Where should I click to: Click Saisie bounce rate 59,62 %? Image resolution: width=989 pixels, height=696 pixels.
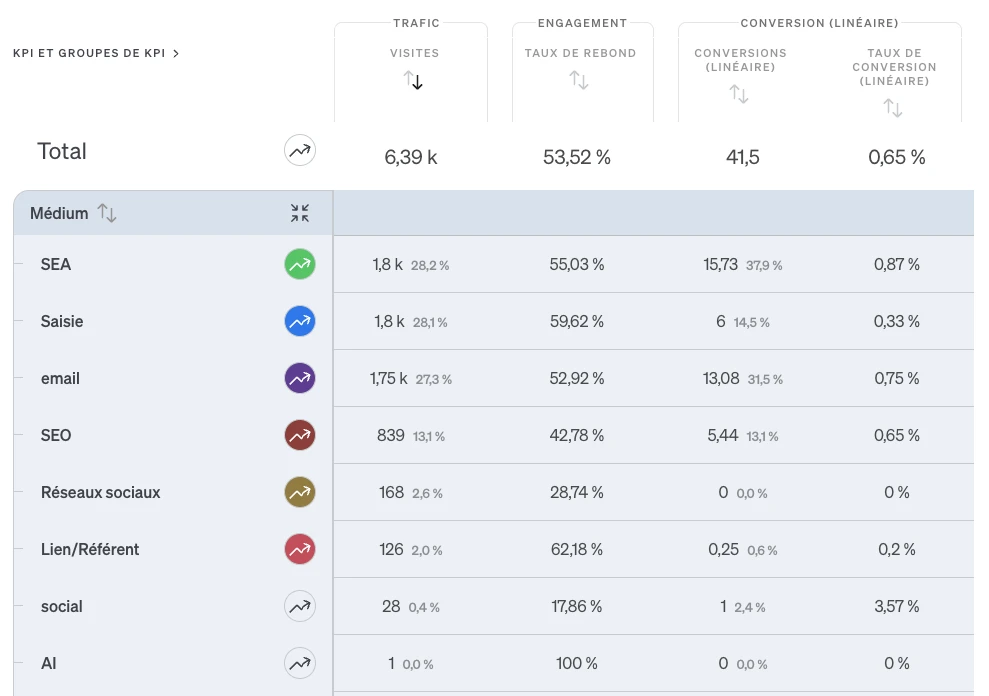coord(576,321)
